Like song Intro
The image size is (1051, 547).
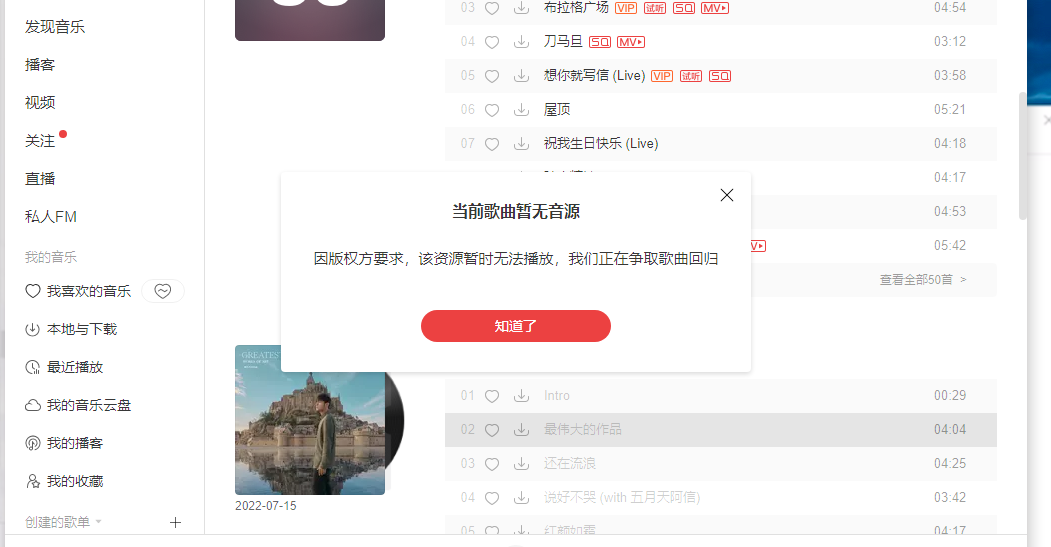(492, 396)
